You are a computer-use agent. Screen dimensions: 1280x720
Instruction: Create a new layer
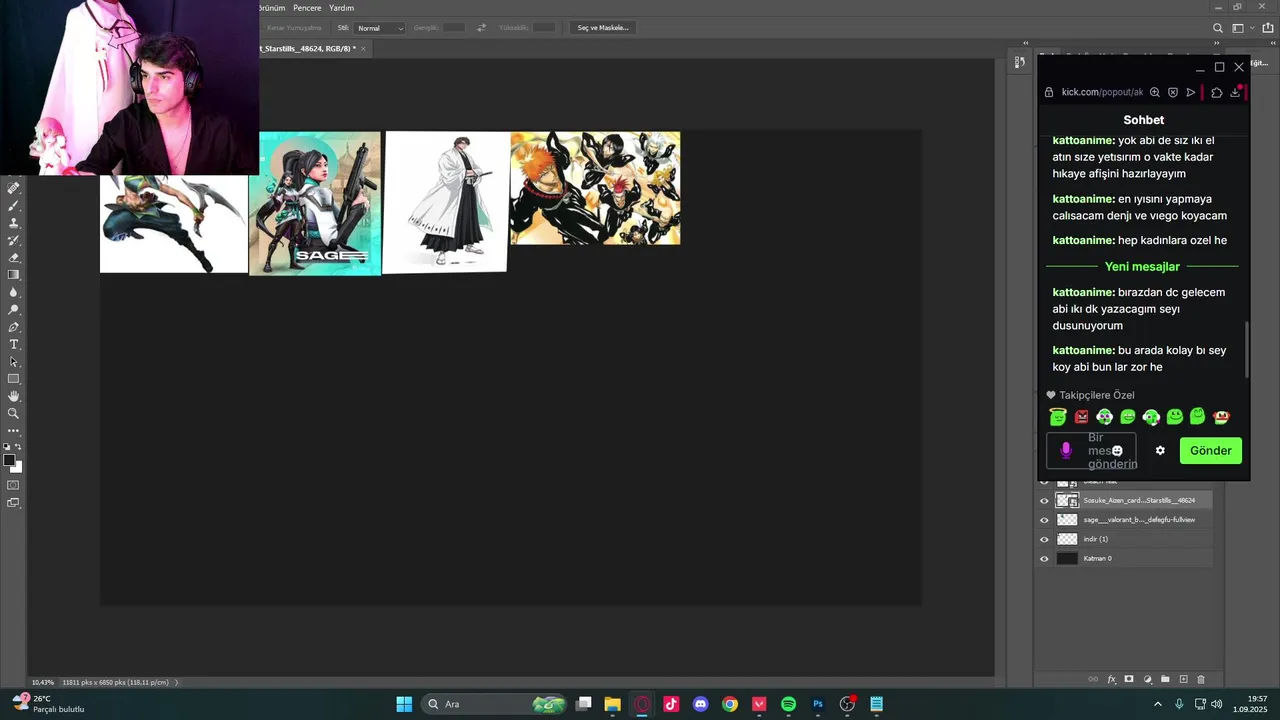click(x=1183, y=679)
